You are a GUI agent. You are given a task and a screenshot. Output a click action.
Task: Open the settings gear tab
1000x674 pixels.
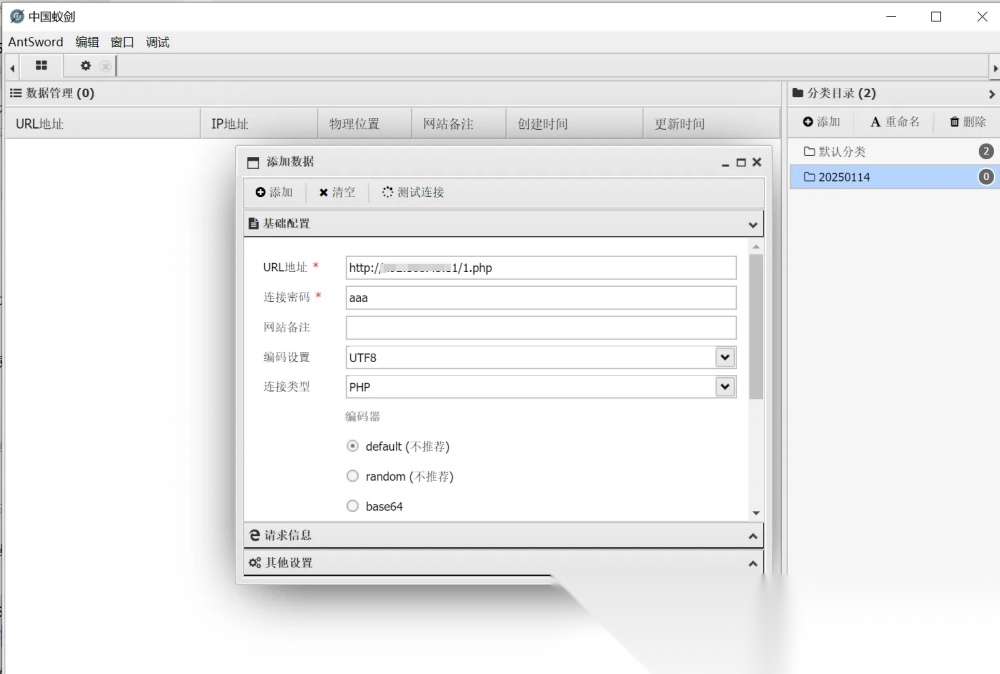(85, 65)
